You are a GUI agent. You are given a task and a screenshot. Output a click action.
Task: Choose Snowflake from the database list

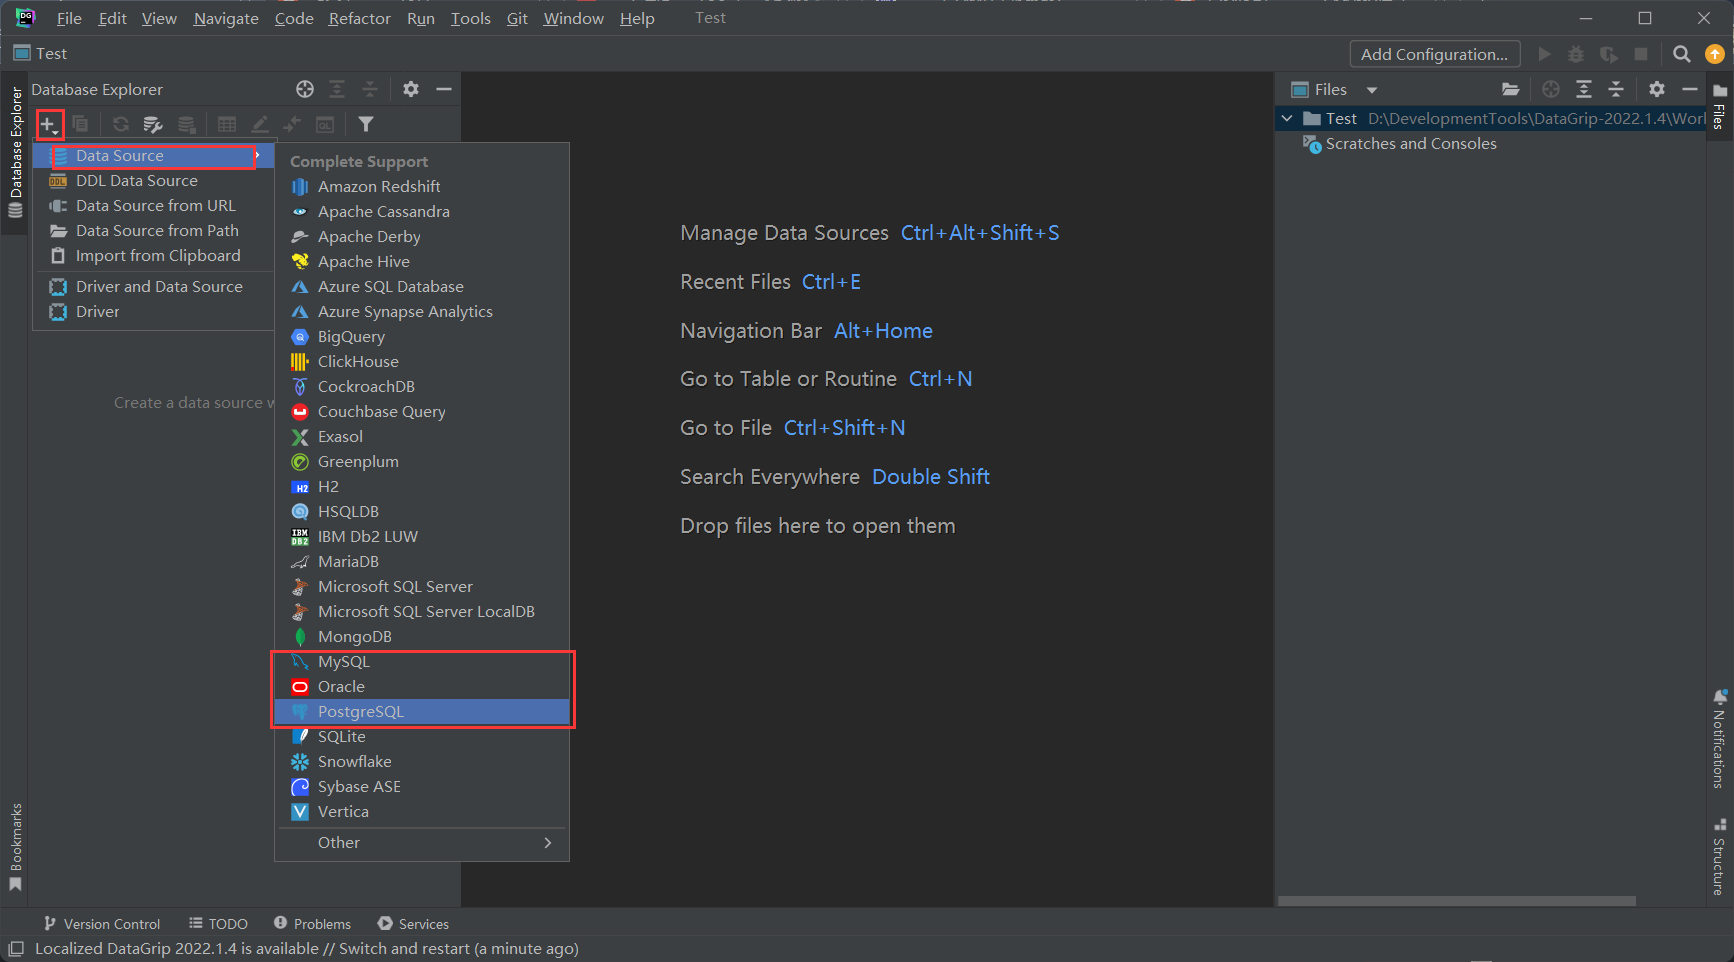pyautogui.click(x=422, y=762)
